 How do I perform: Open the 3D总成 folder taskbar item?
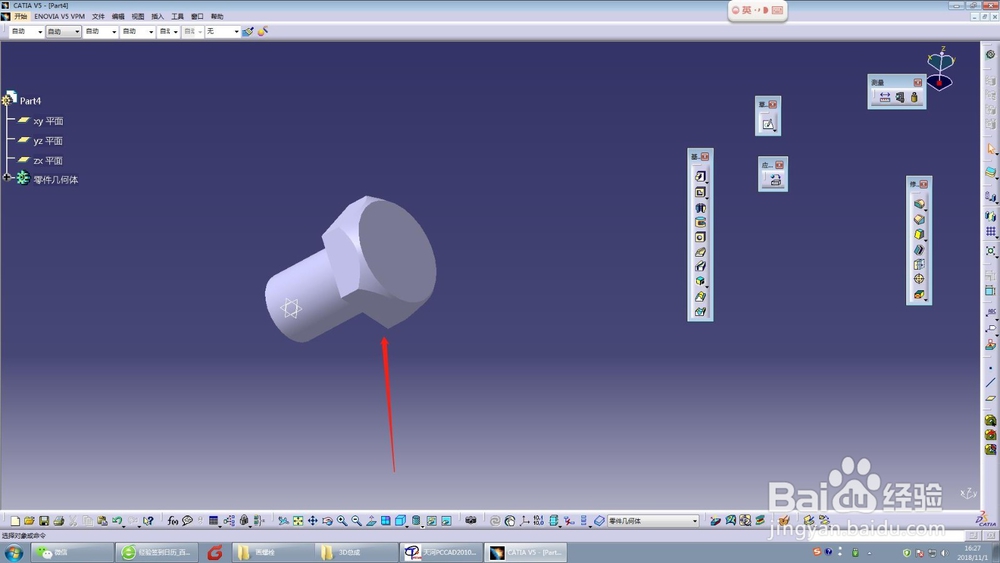tap(355, 552)
